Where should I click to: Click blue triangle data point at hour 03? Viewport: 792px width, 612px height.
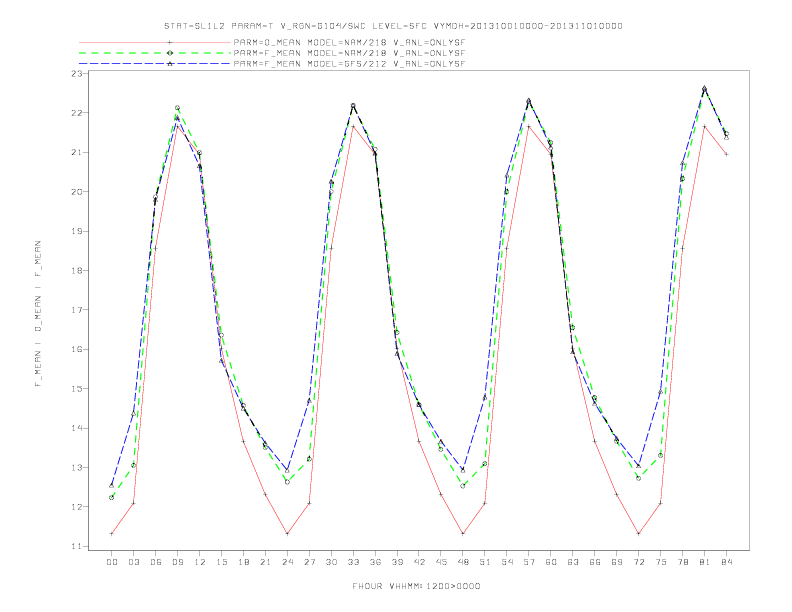tap(133, 414)
